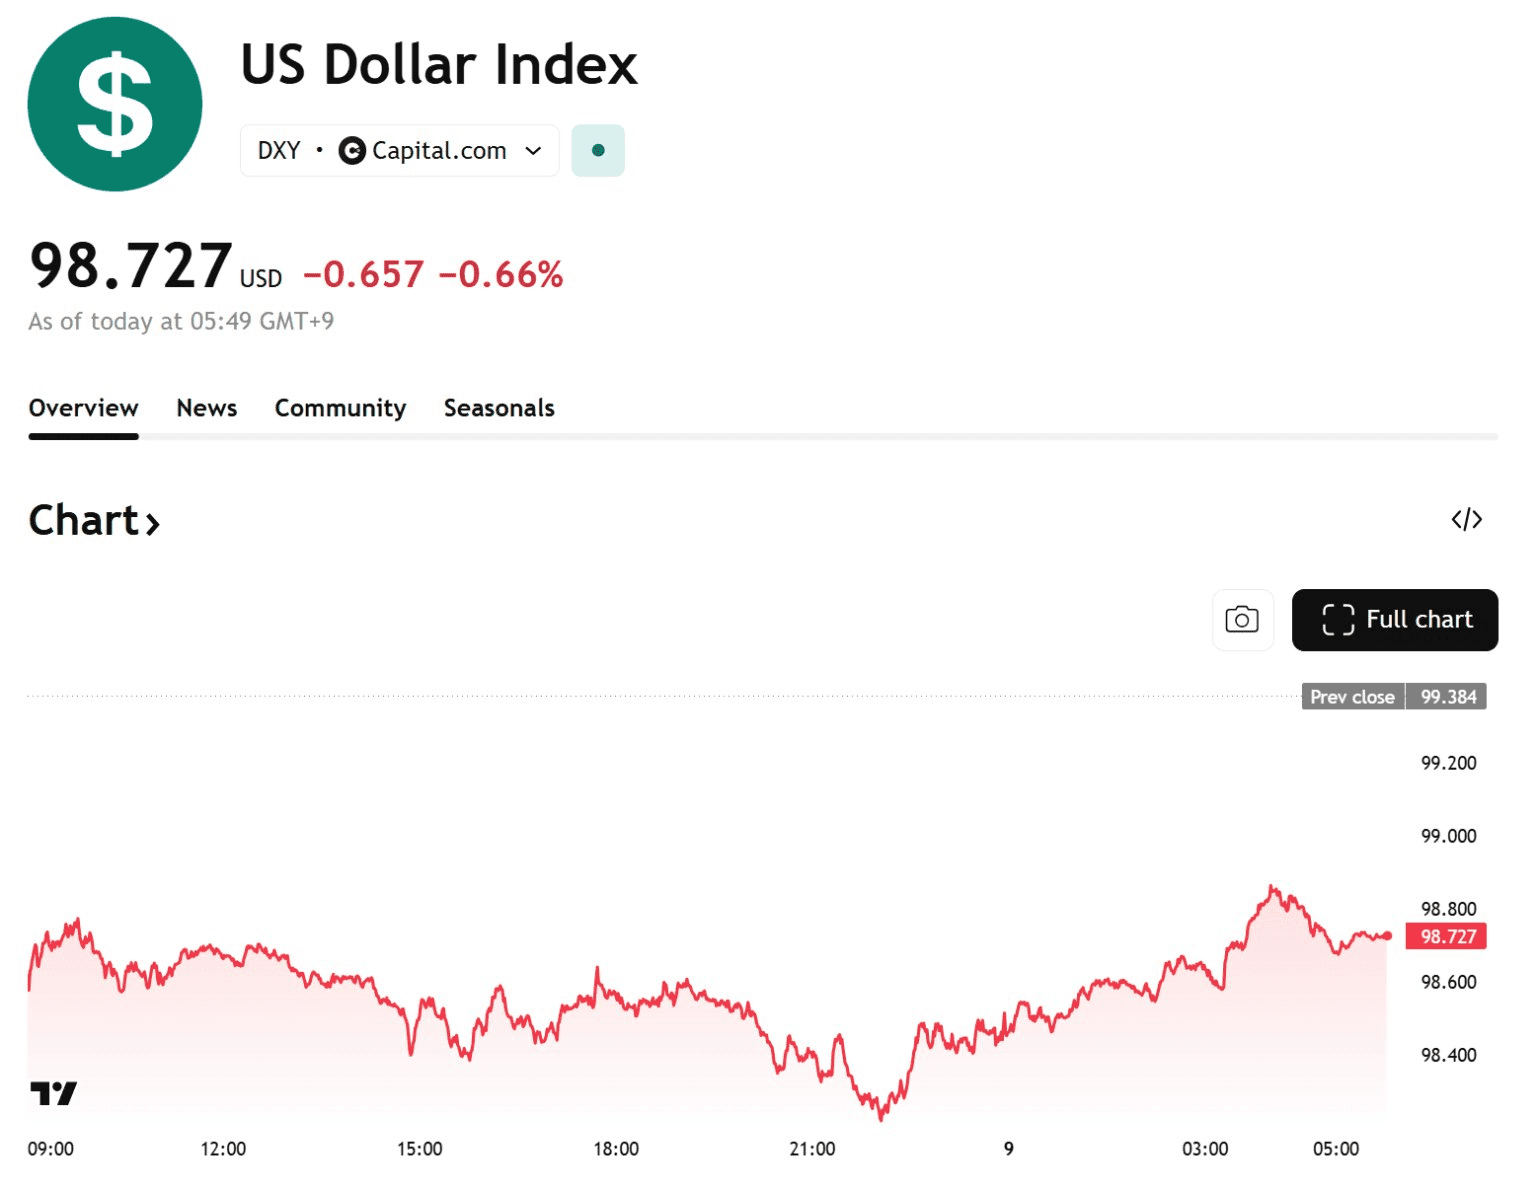Click the camera snapshot icon
The height and width of the screenshot is (1190, 1536).
(x=1242, y=620)
